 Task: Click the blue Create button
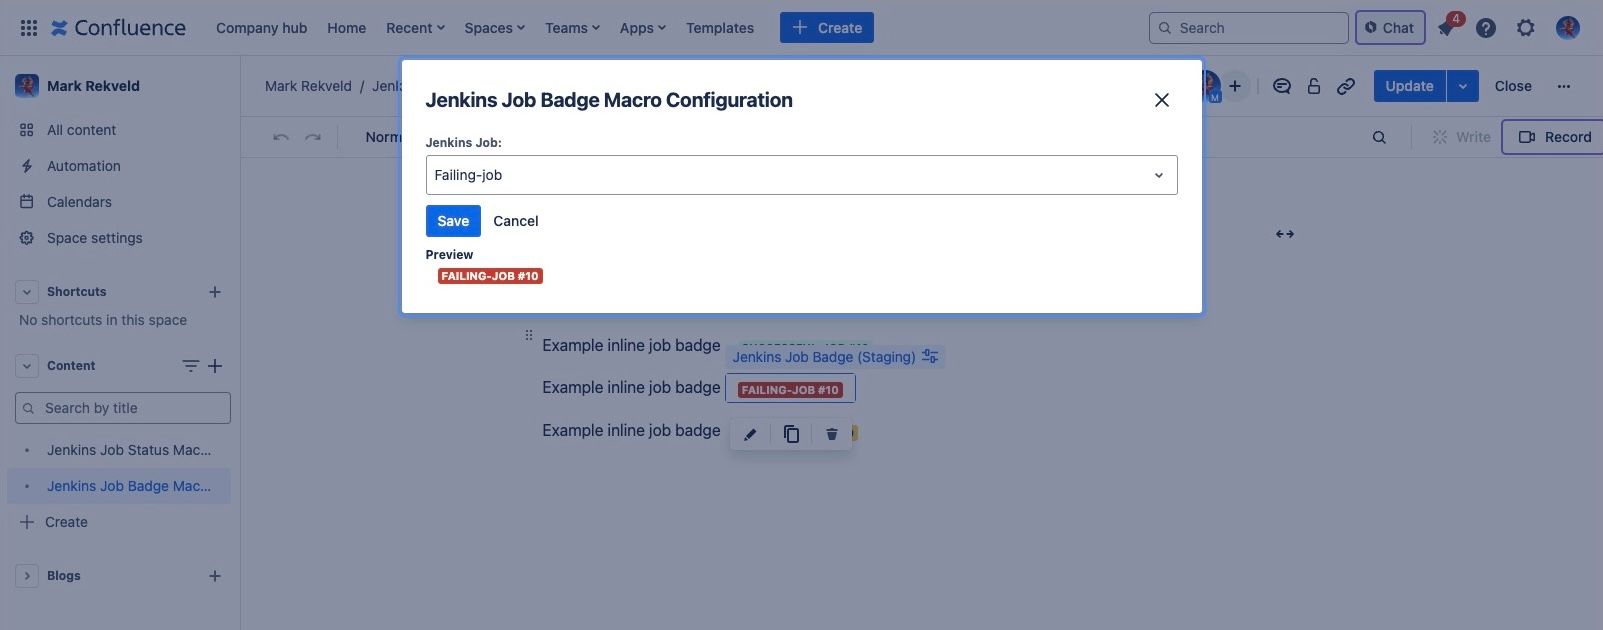[827, 28]
